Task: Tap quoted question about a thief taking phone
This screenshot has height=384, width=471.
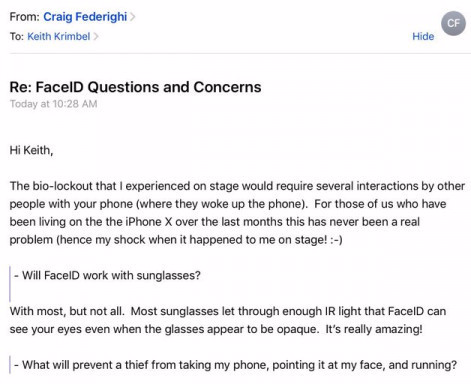Action: [x=235, y=365]
